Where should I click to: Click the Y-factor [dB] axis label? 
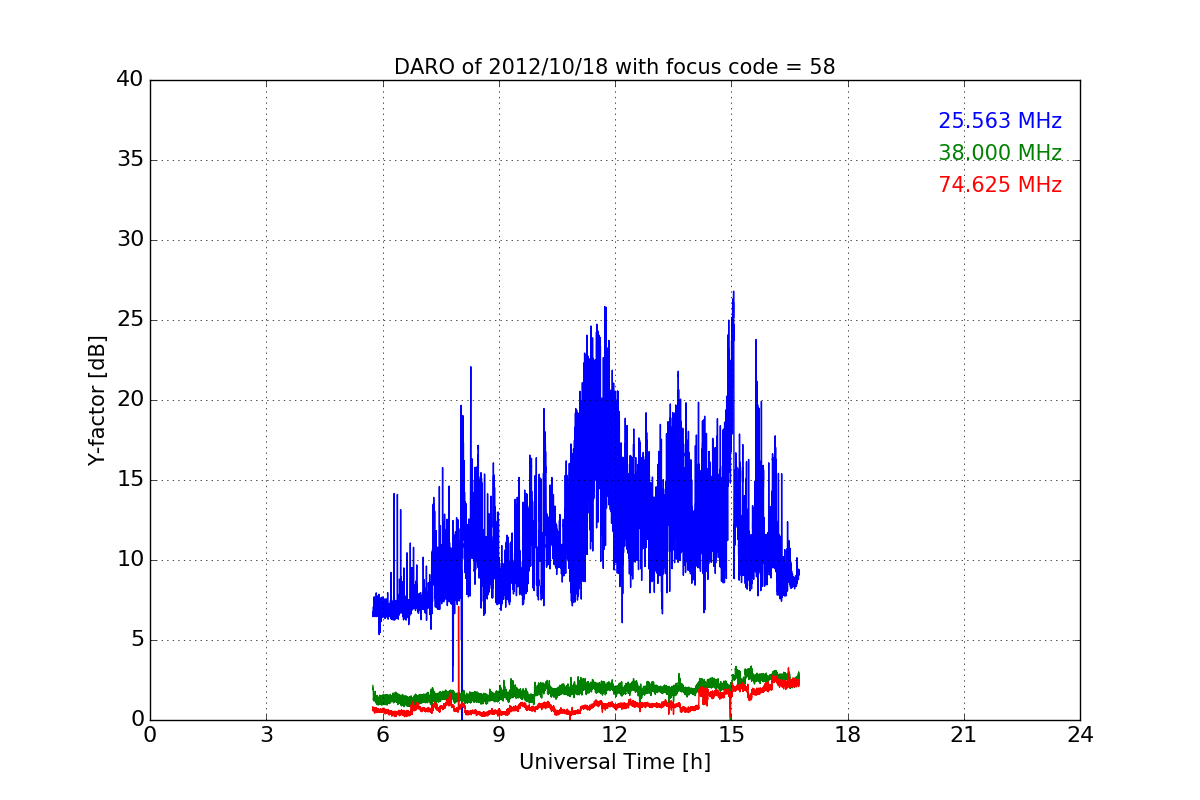(97, 400)
